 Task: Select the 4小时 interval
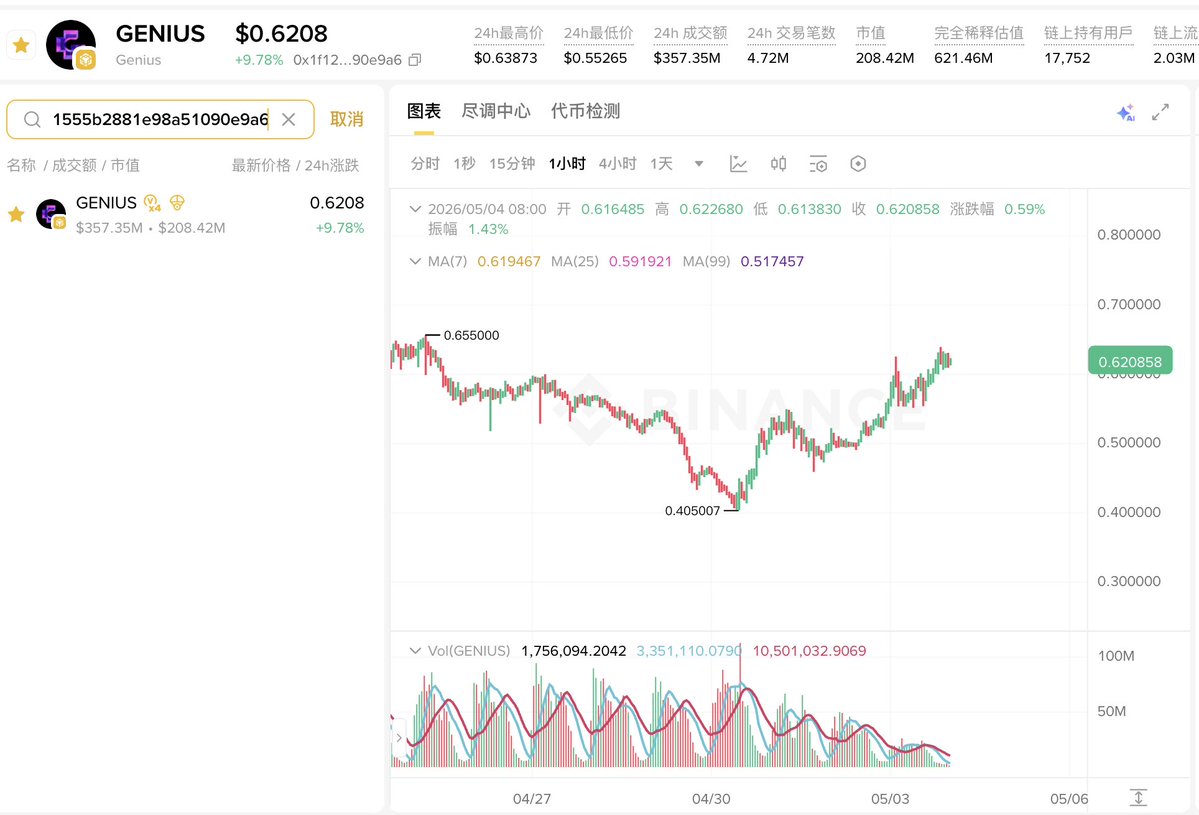pos(617,164)
